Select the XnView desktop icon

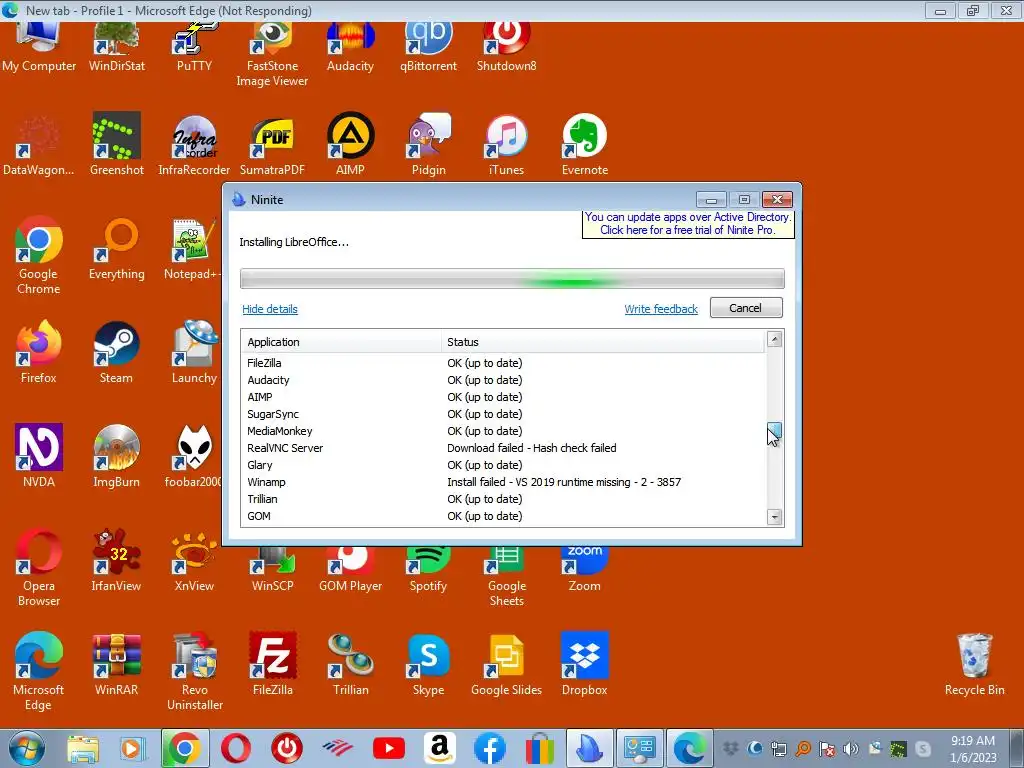(x=194, y=560)
